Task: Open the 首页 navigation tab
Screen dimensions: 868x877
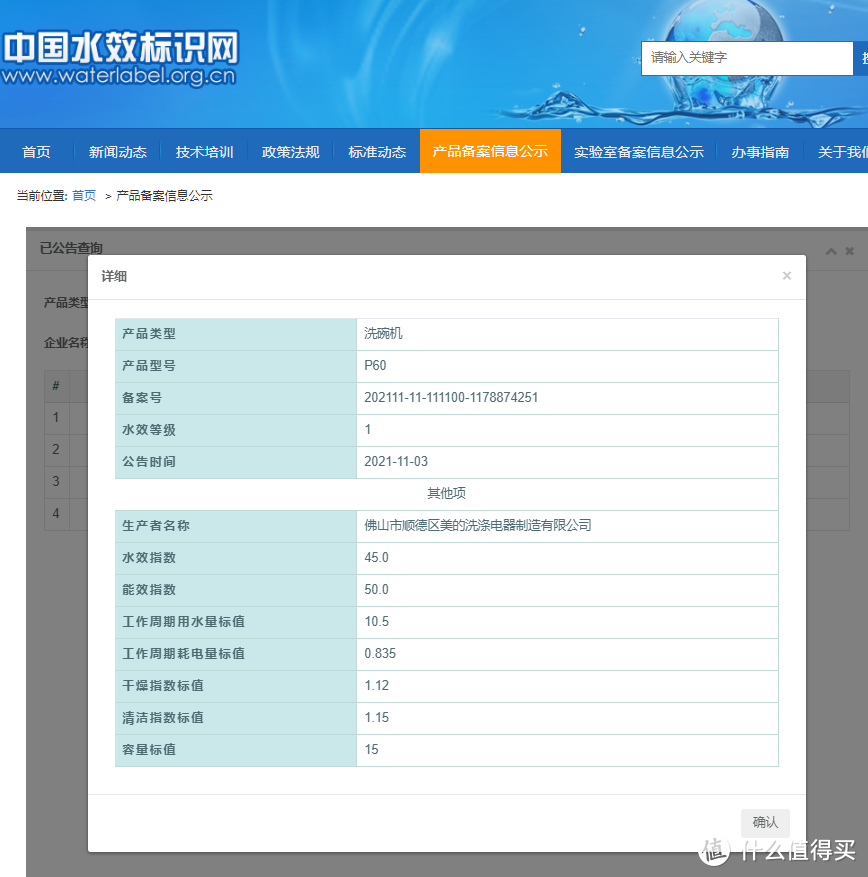Action: (x=37, y=152)
